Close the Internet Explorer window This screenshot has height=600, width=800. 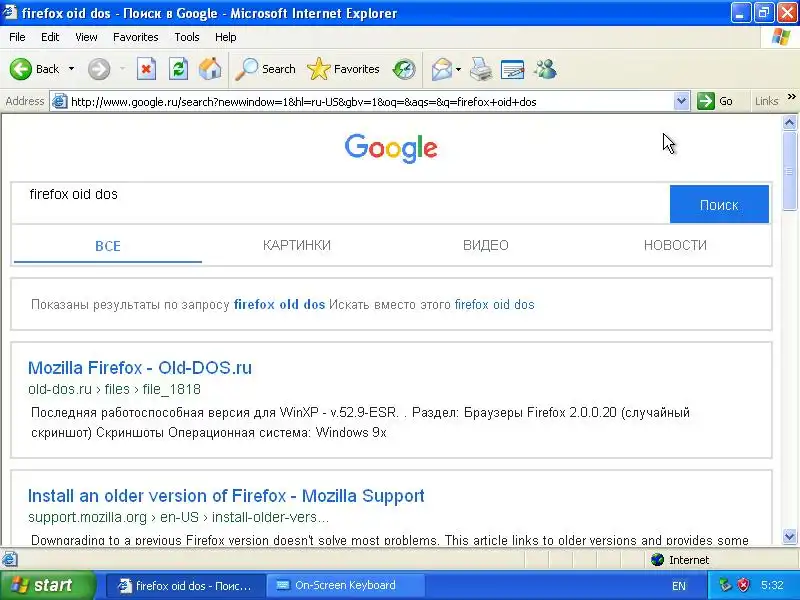[x=787, y=12]
